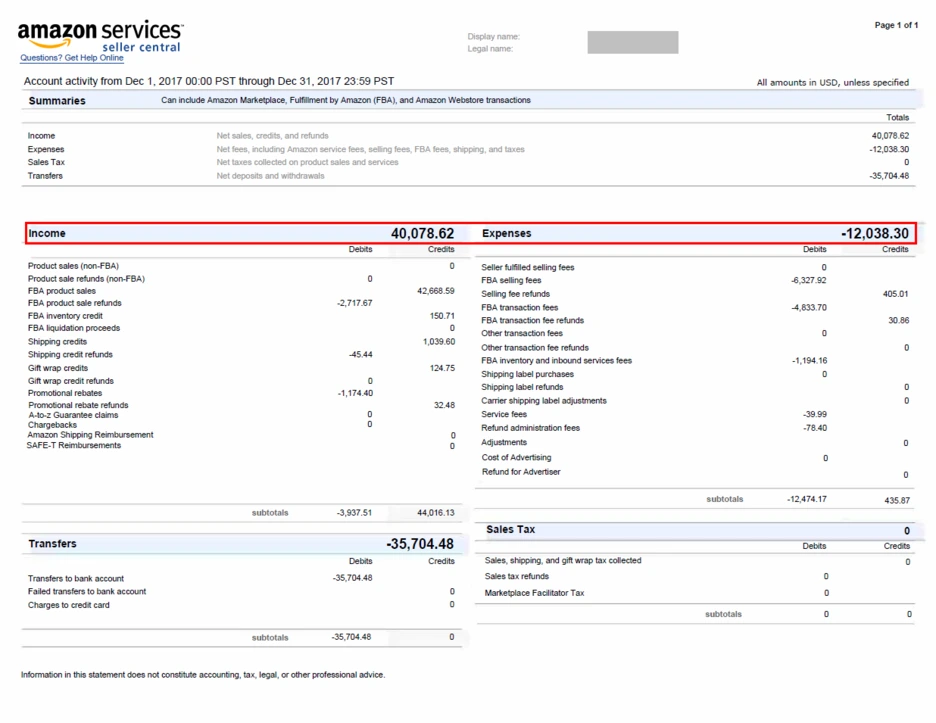Image resolution: width=936 pixels, height=723 pixels.
Task: Click the Transfers section total -35,704.48
Action: point(420,544)
